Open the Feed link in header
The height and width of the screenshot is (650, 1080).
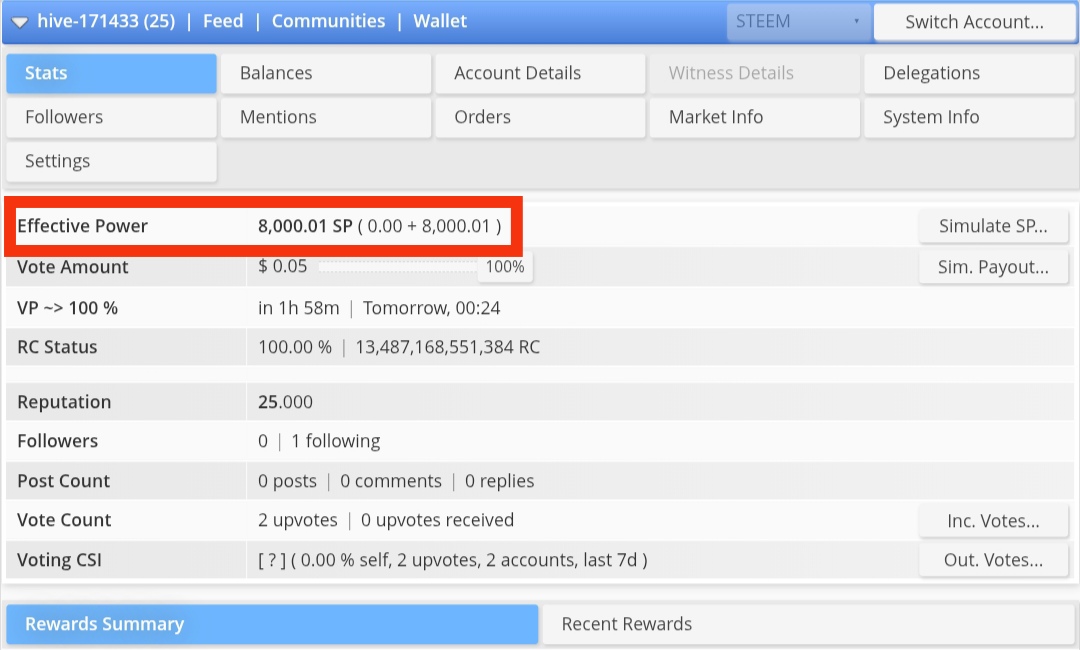pyautogui.click(x=223, y=21)
